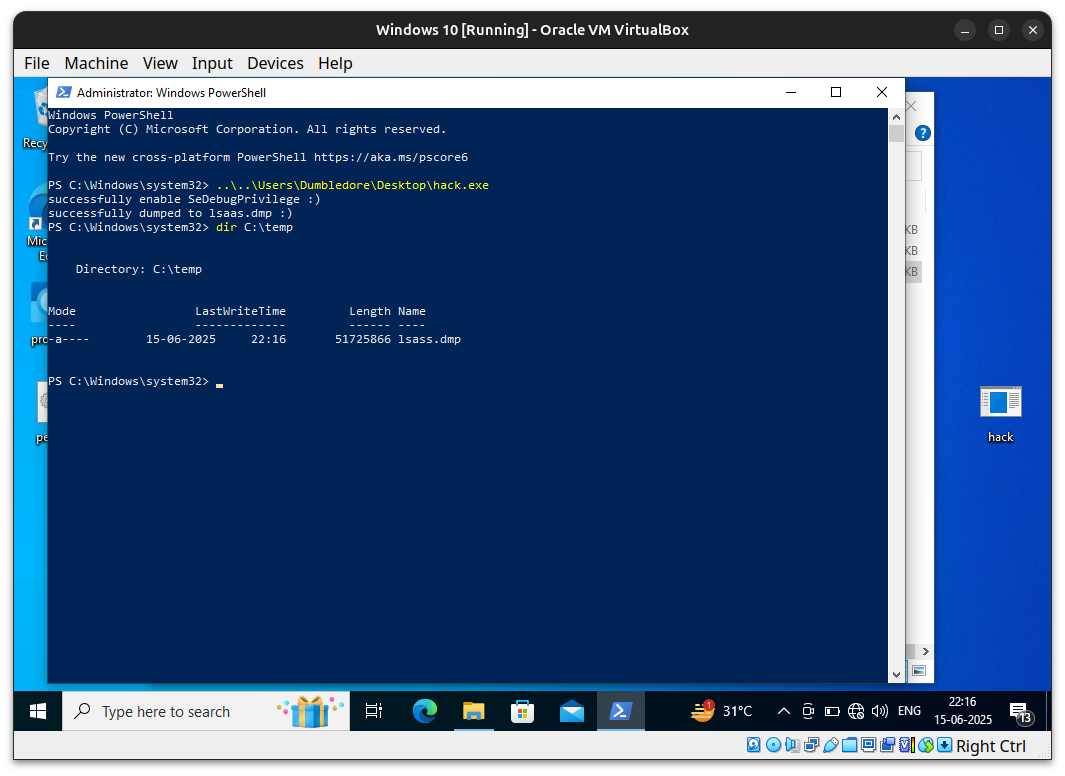Close the background window behind PowerShell

(911, 106)
